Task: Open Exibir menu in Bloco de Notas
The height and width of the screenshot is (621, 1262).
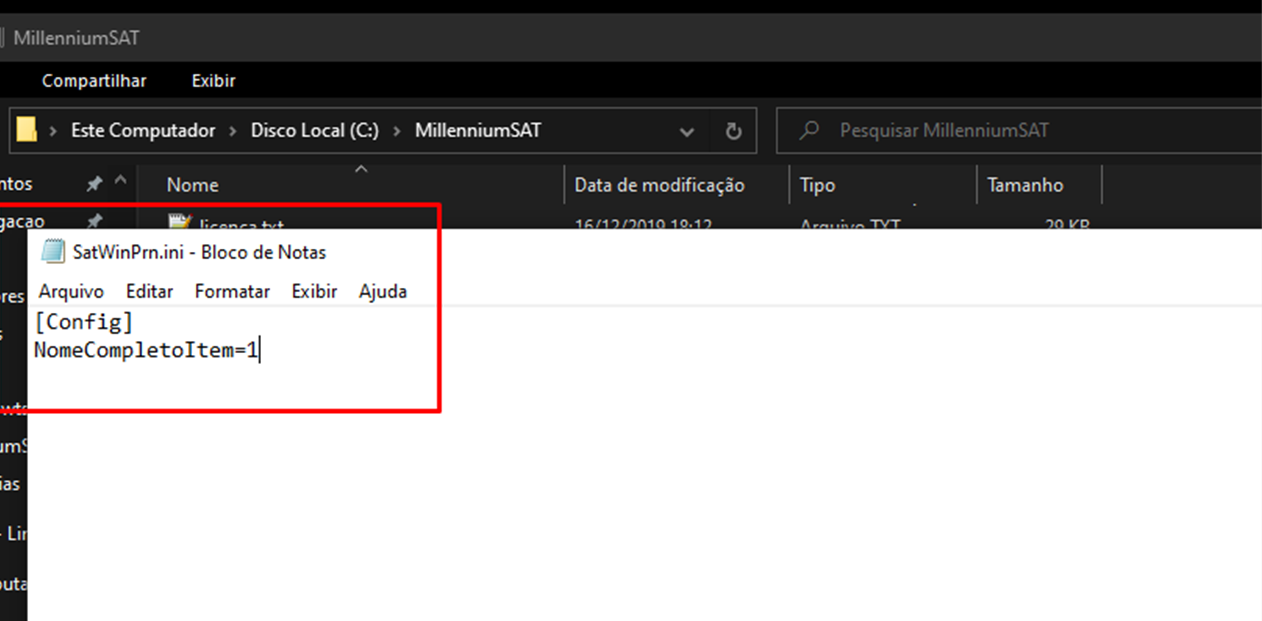Action: coord(314,291)
